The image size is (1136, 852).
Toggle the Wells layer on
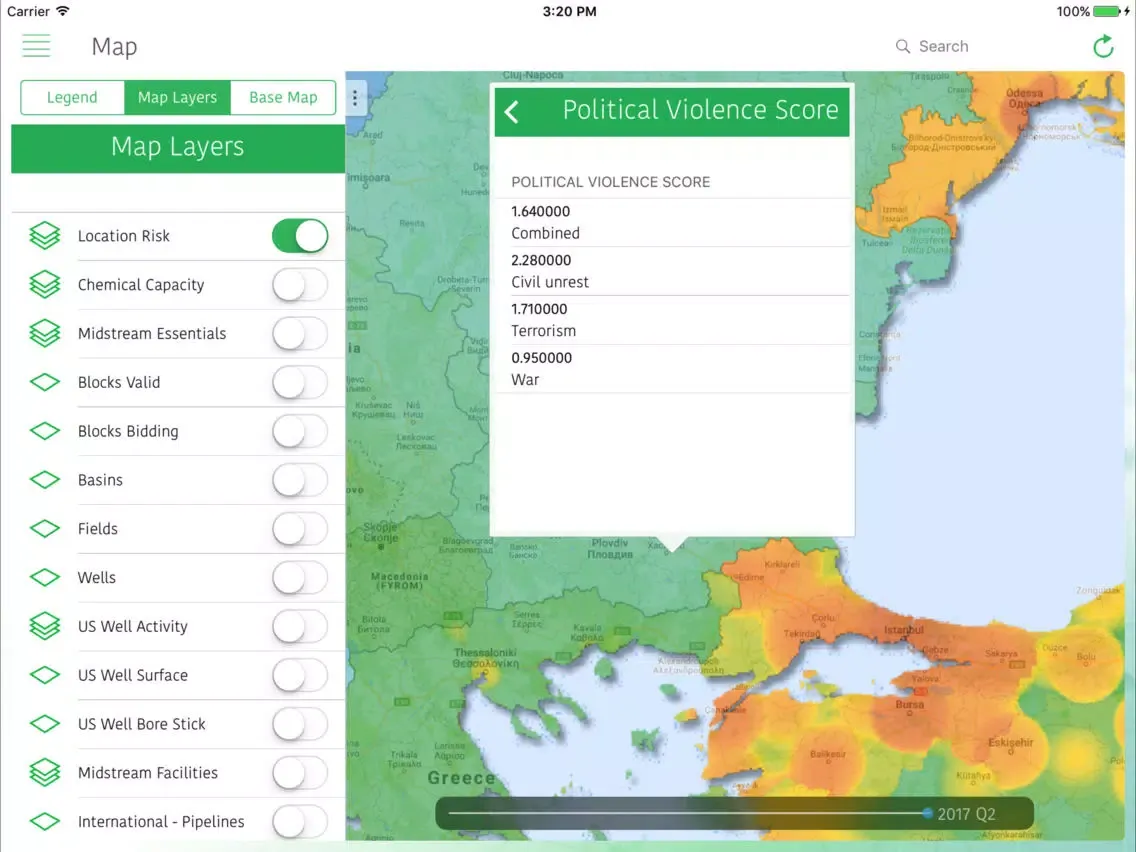300,577
